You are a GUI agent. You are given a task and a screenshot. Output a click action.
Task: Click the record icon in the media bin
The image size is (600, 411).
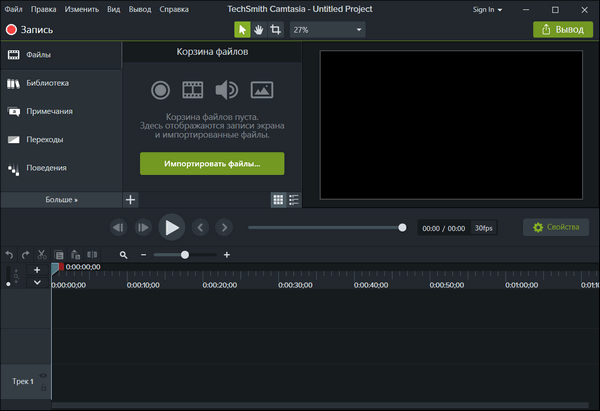tap(160, 90)
